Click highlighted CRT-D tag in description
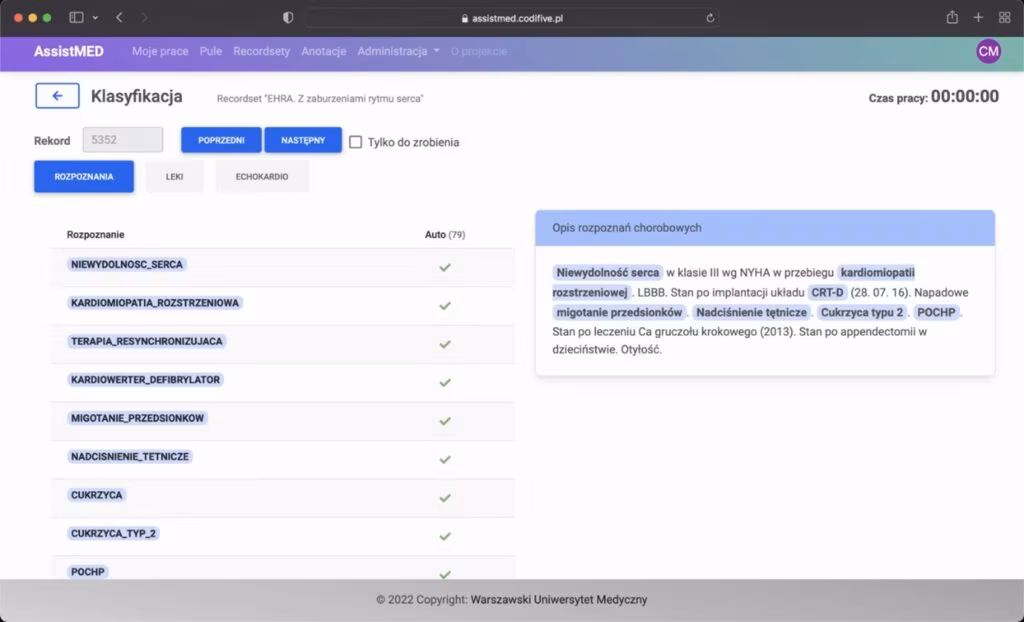The height and width of the screenshot is (622, 1024). click(827, 293)
